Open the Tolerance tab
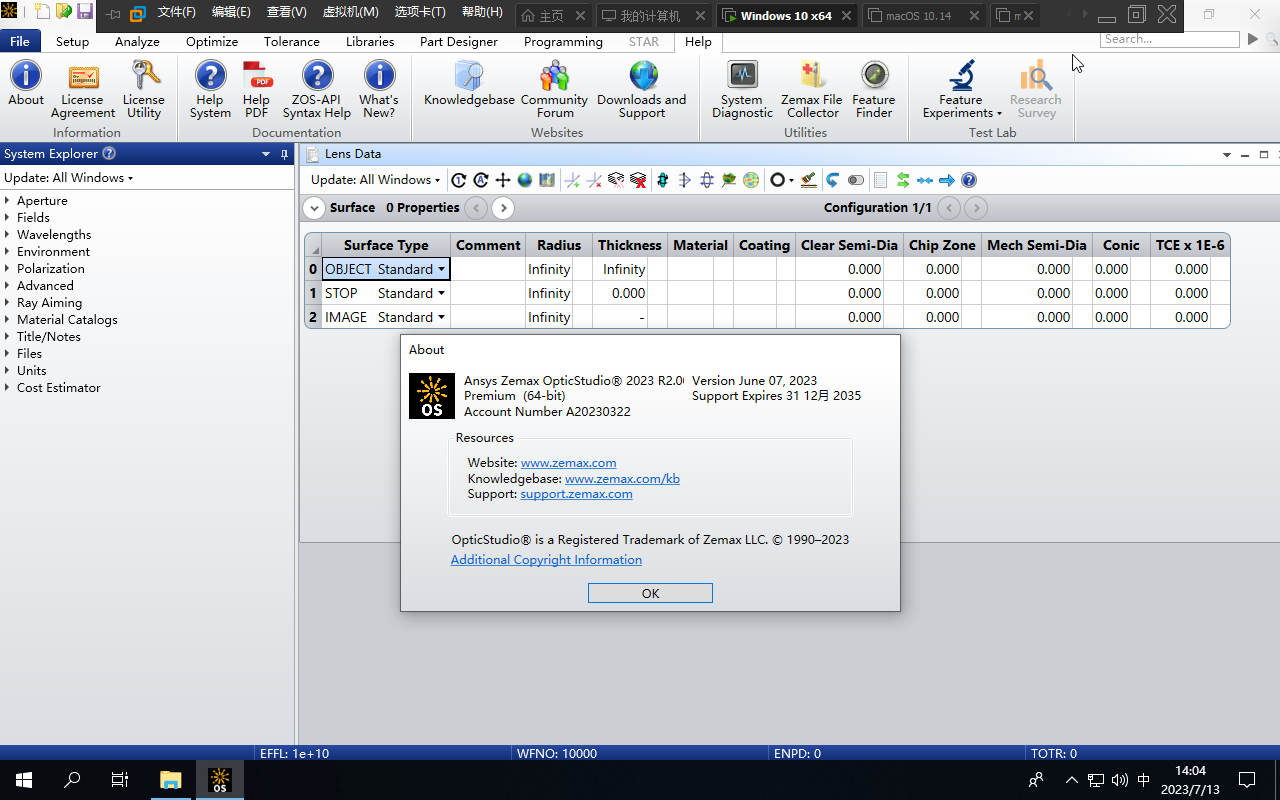 [x=292, y=42]
